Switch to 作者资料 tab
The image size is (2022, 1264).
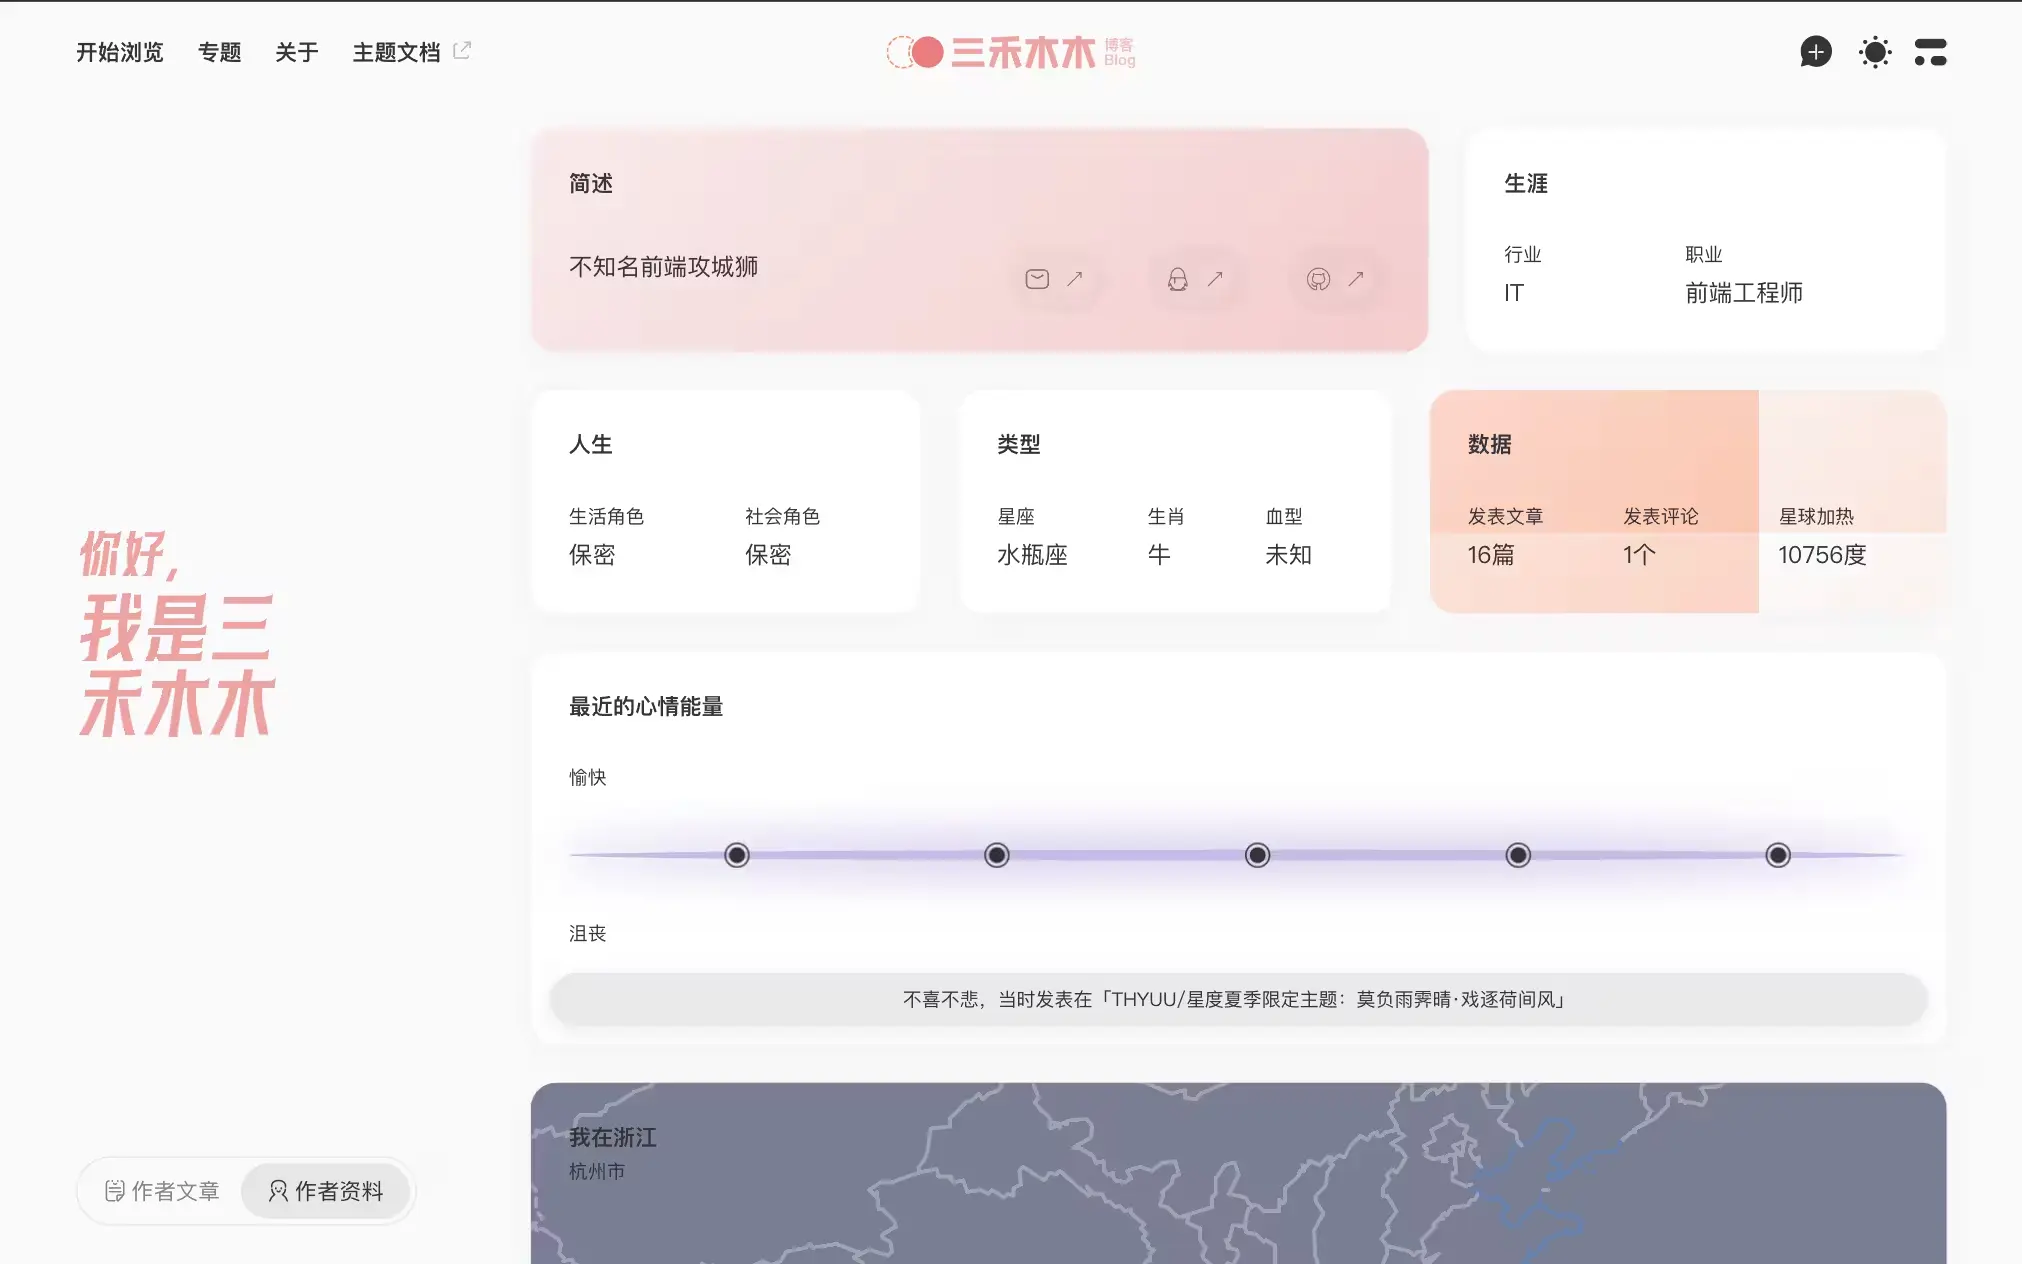pos(326,1191)
